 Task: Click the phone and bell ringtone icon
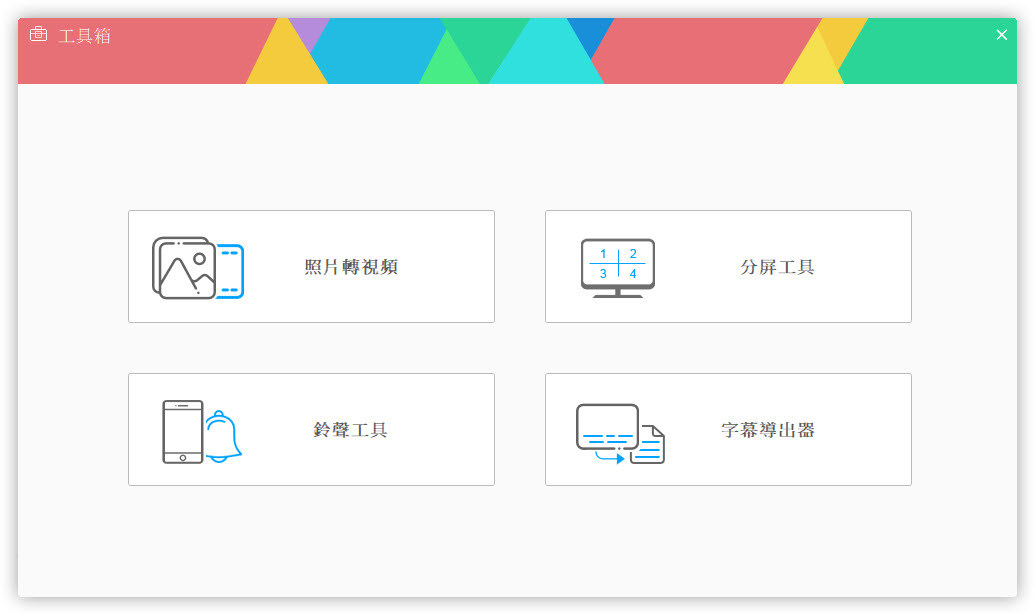coord(202,432)
